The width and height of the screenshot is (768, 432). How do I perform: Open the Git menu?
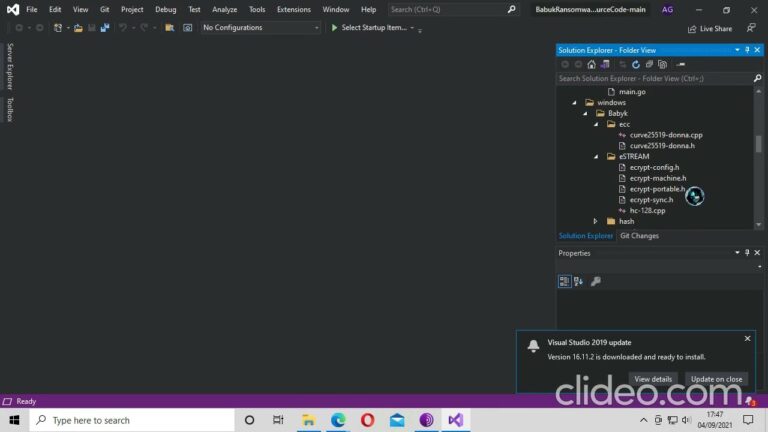104,9
